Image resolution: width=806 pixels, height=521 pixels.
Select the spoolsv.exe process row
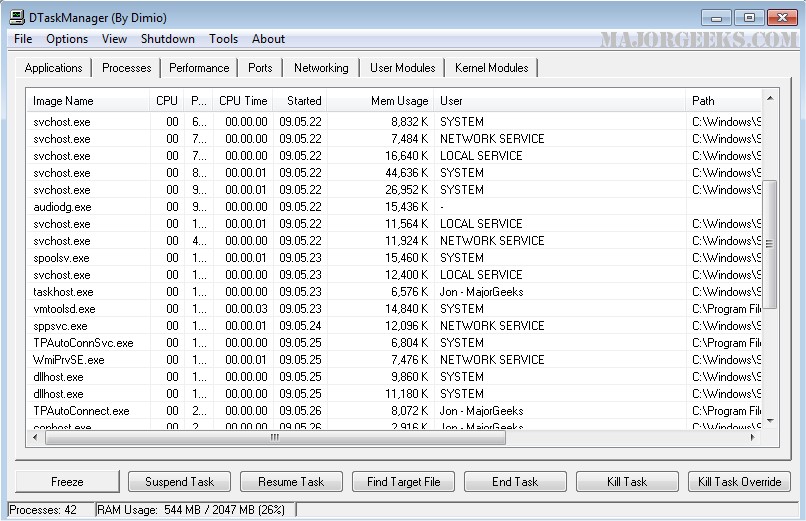(394, 258)
